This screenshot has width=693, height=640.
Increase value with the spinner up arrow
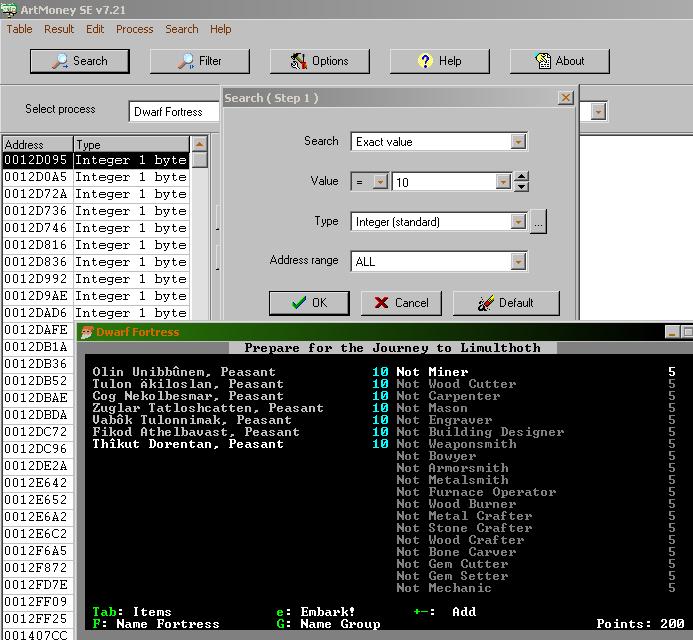tap(522, 176)
